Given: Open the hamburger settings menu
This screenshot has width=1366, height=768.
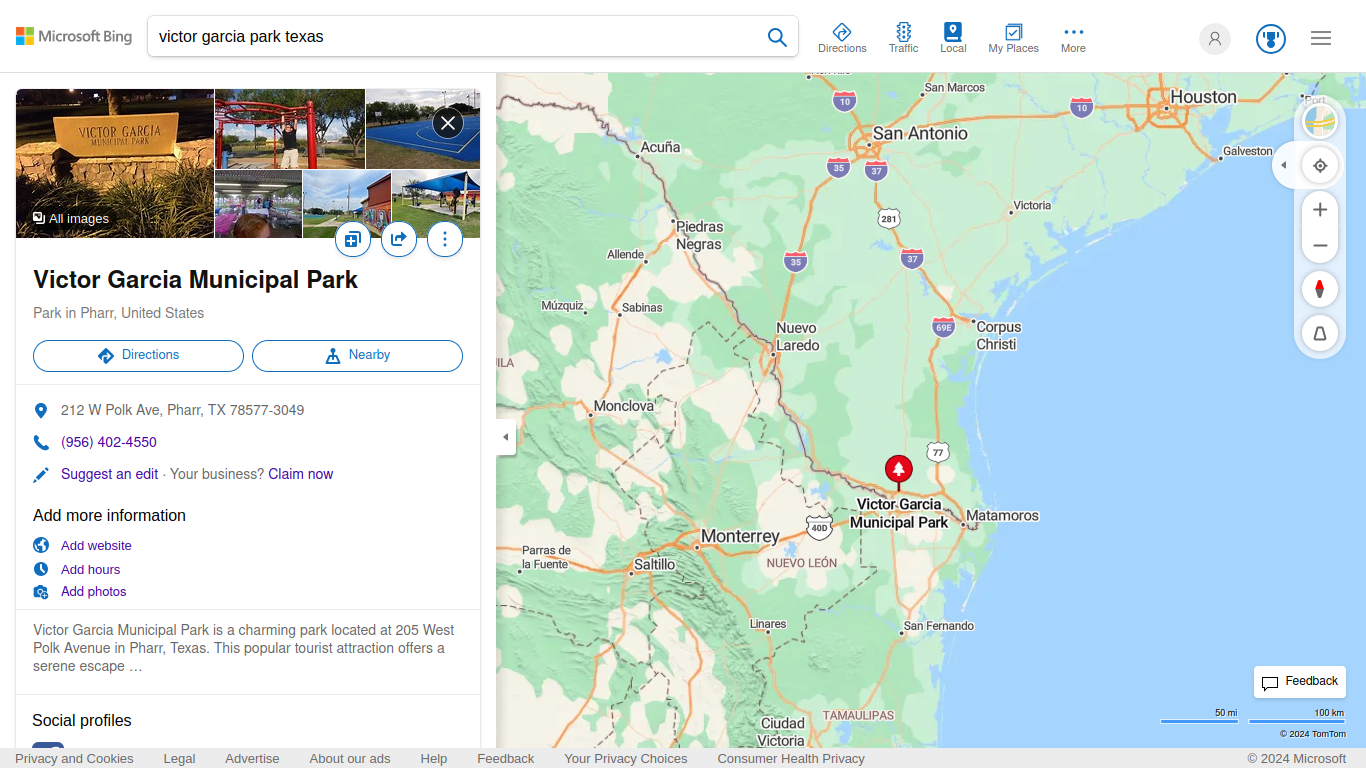Looking at the screenshot, I should 1321,38.
